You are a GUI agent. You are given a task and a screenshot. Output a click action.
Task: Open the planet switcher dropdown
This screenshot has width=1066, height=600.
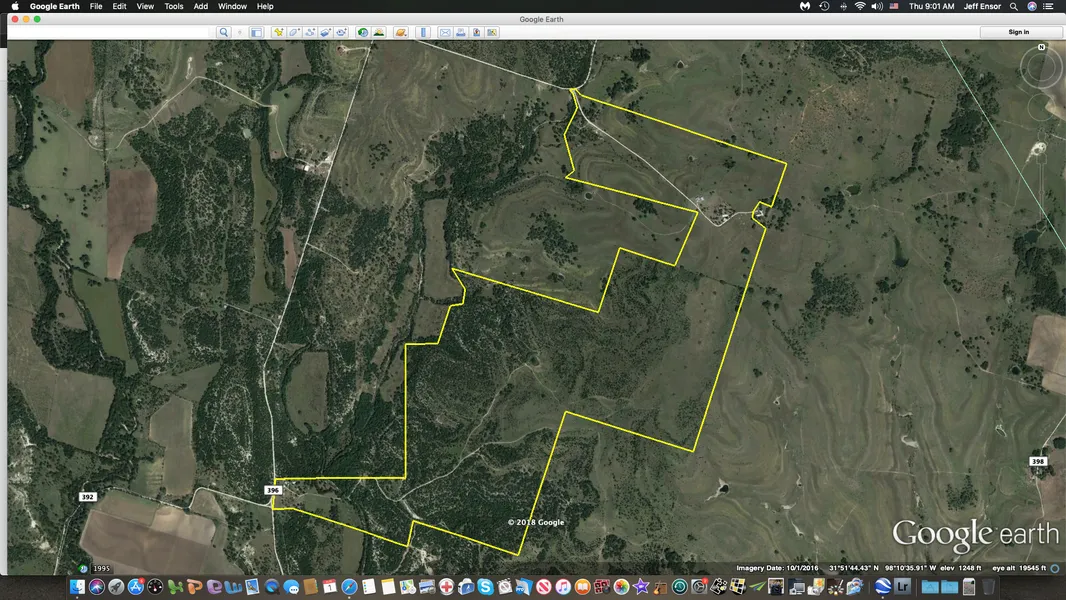(x=400, y=32)
